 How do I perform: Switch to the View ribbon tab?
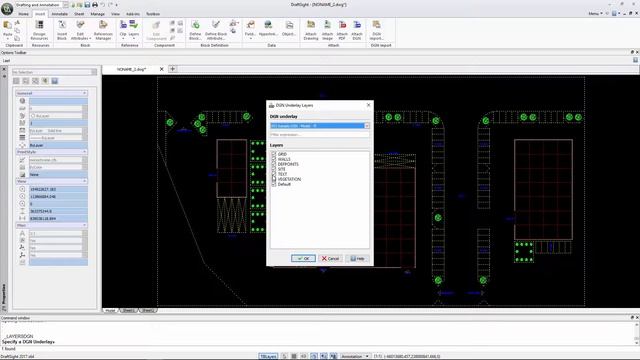[x=116, y=14]
